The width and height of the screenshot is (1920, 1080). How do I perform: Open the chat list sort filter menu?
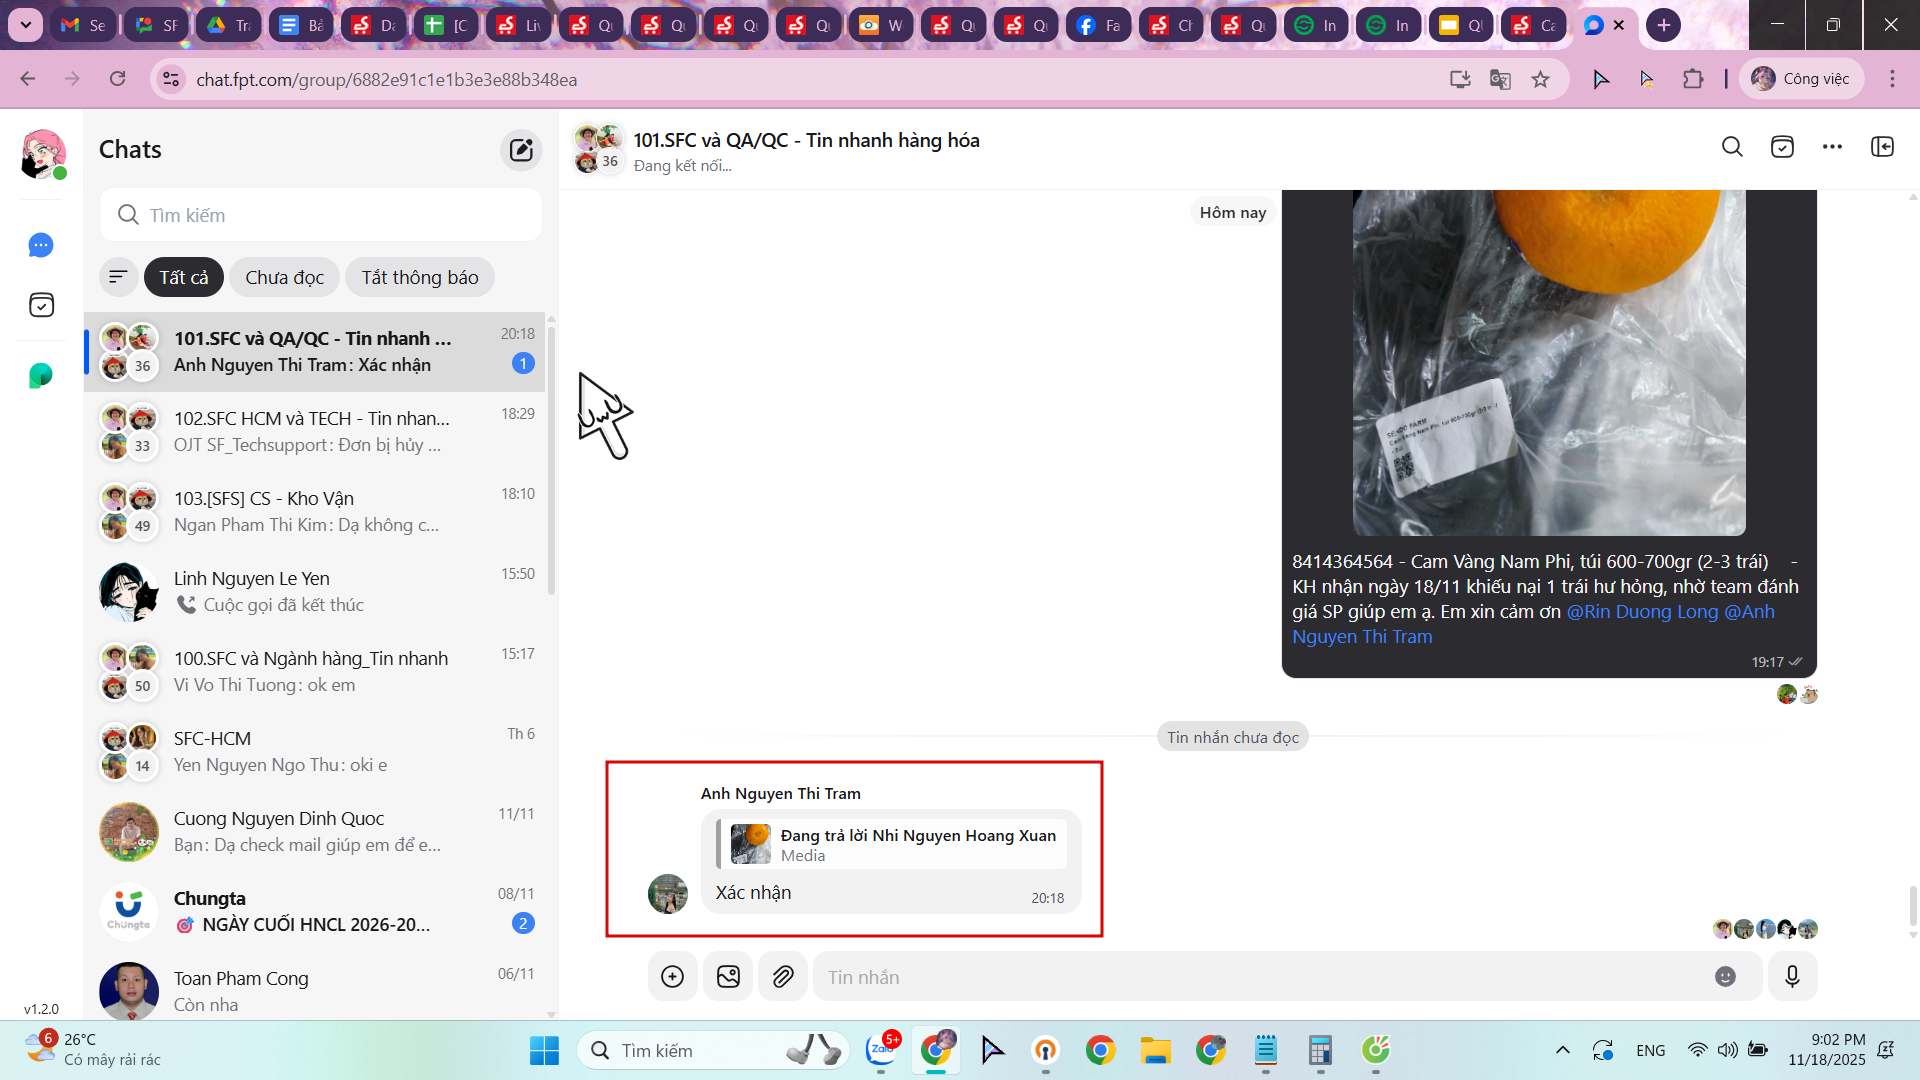(118, 278)
